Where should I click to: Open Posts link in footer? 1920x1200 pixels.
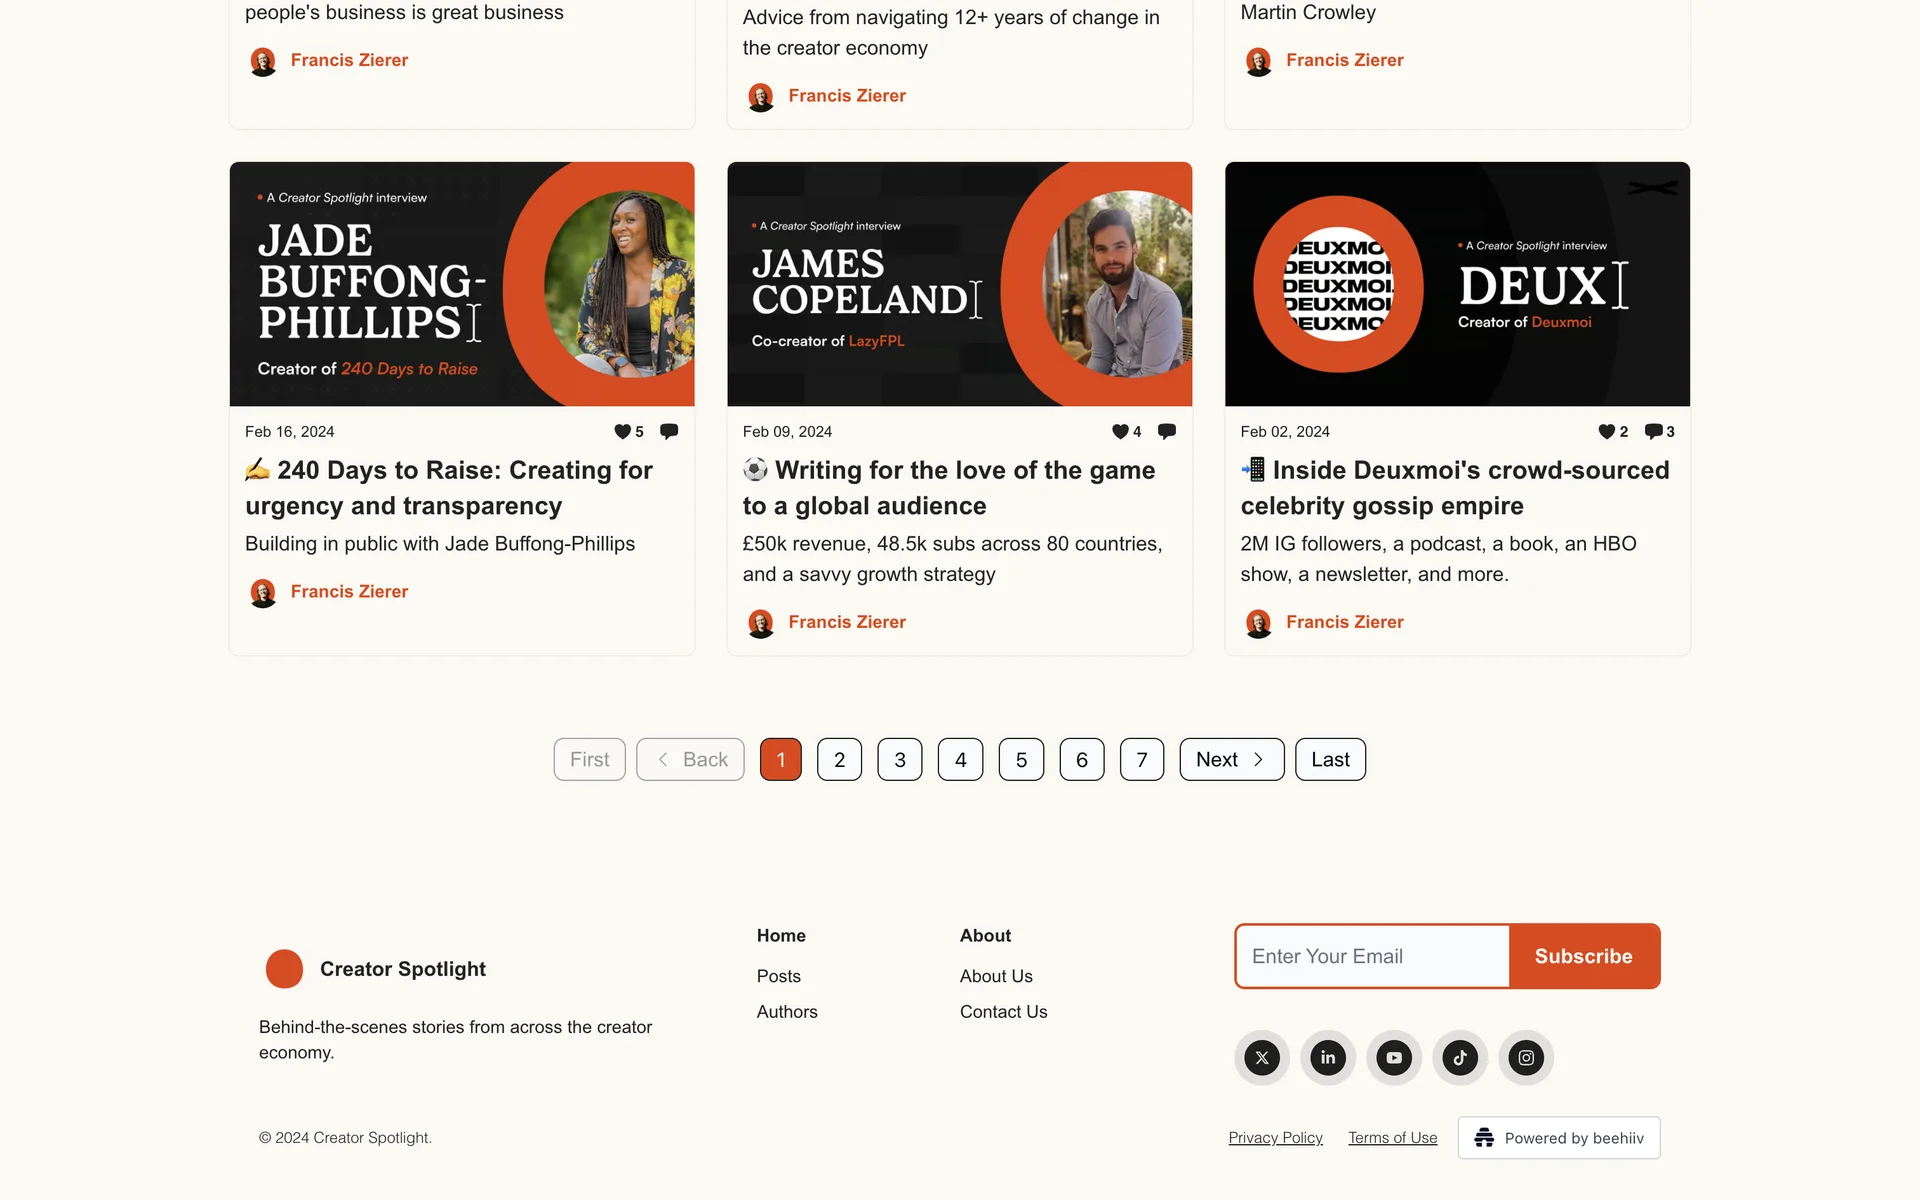778,976
